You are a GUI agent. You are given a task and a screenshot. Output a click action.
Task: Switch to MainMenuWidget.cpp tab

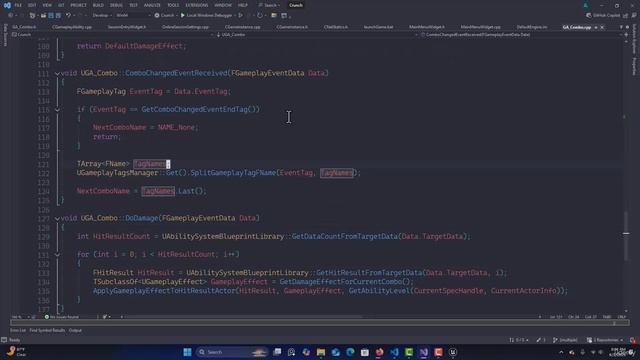(x=480, y=27)
